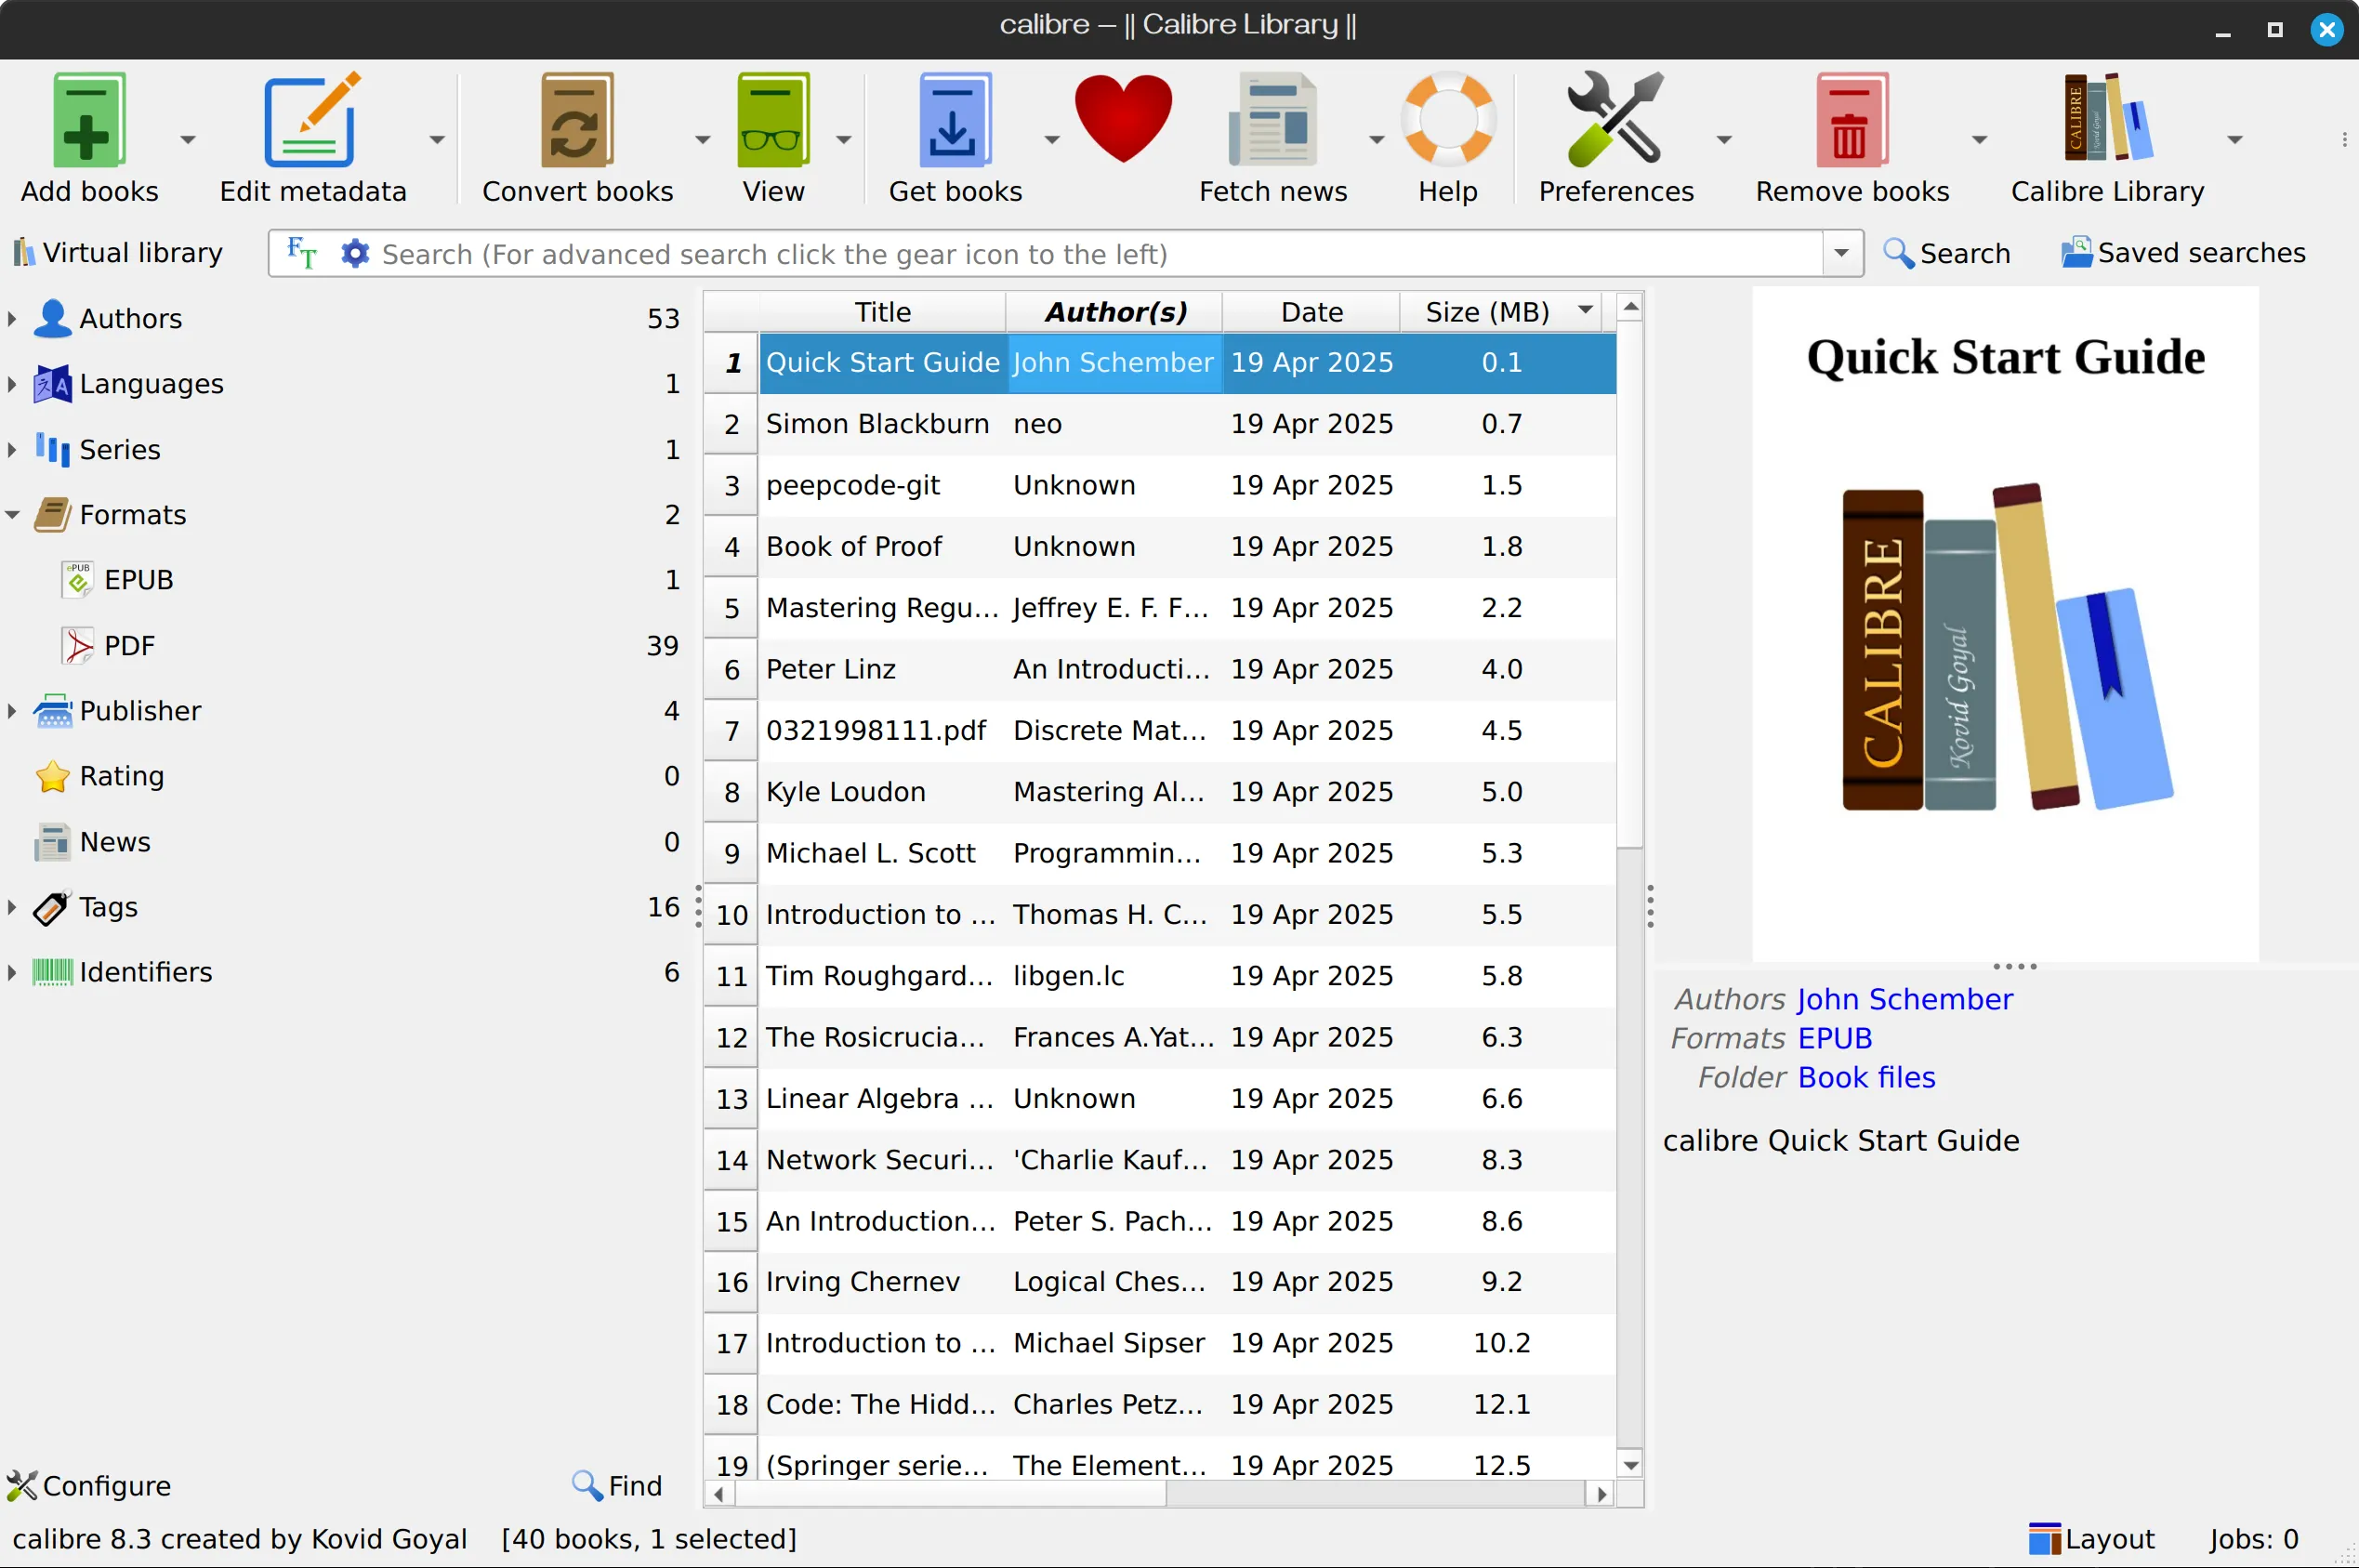The image size is (2359, 1568).
Task: Open the Jobs: 0 indicator
Action: coord(2253,1539)
